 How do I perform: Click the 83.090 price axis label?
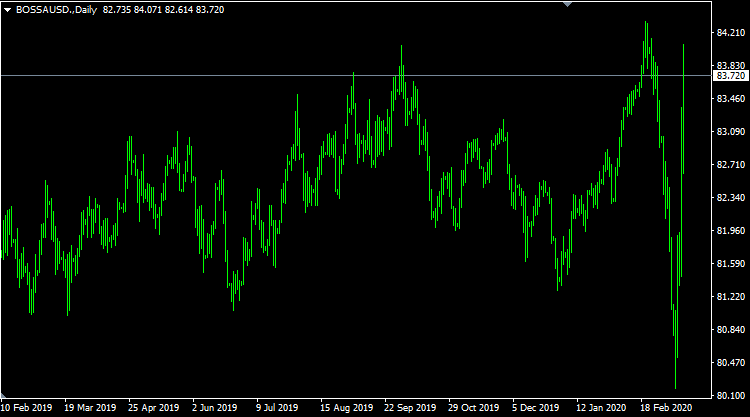click(x=731, y=132)
